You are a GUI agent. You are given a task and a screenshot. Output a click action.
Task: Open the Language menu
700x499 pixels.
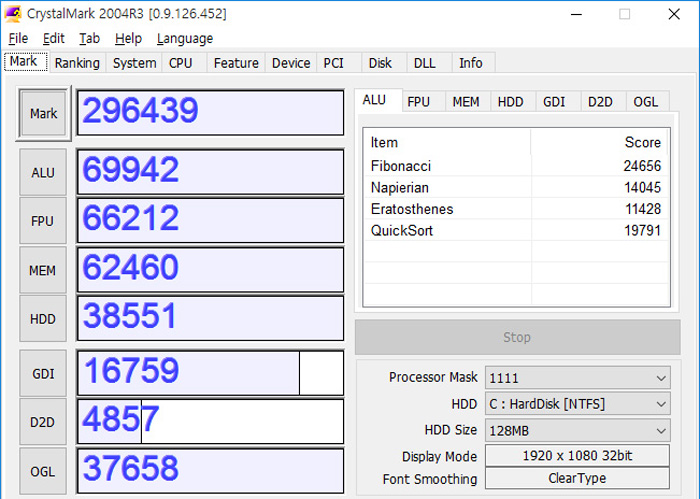(x=185, y=39)
